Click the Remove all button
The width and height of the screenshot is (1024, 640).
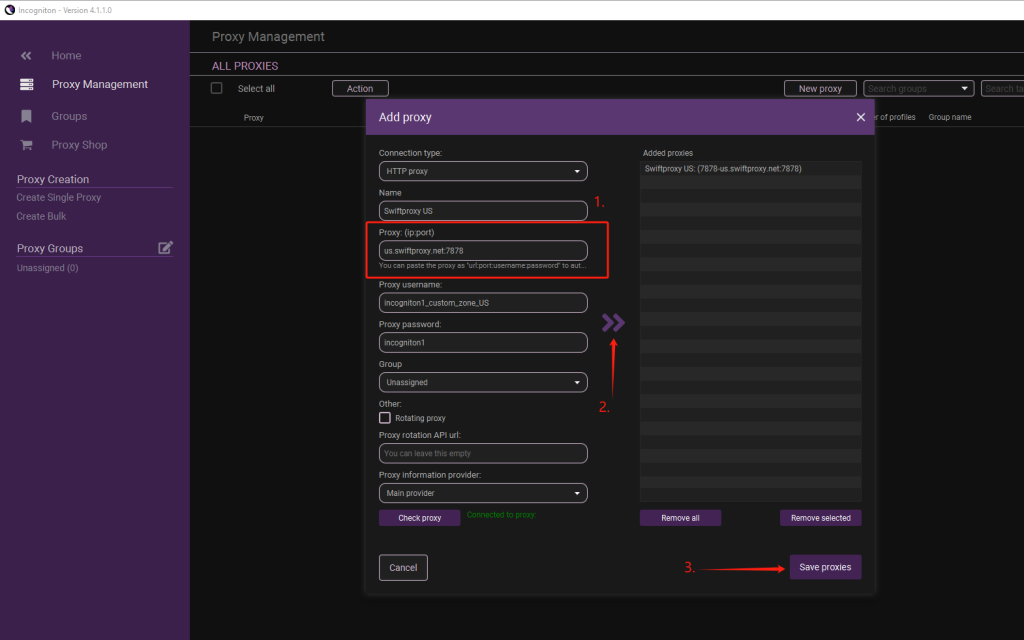pyautogui.click(x=680, y=518)
